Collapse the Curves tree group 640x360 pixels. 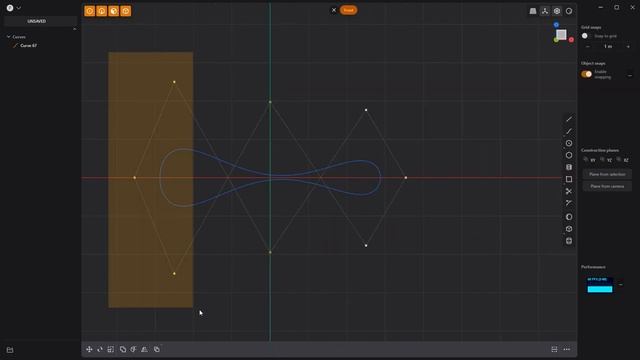[x=9, y=37]
